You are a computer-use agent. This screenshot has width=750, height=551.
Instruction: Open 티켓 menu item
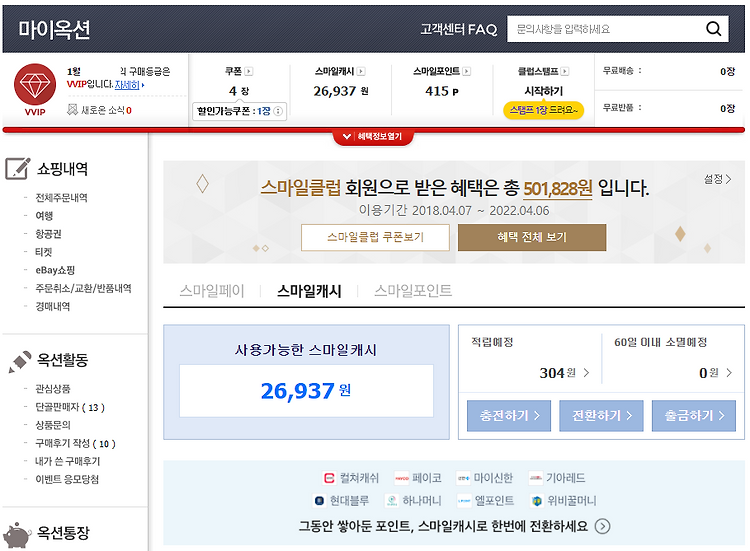coord(44,252)
